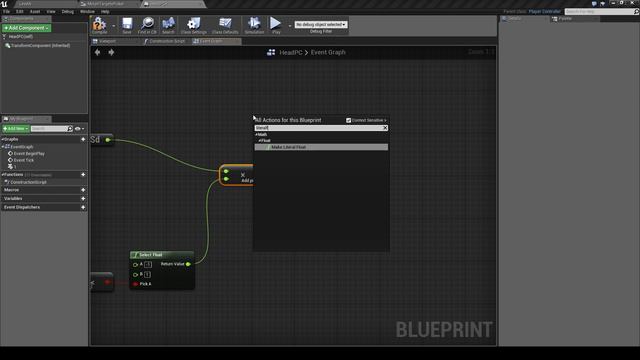The width and height of the screenshot is (640, 360).
Task: Add a new macro with plus icon
Action: (83, 190)
